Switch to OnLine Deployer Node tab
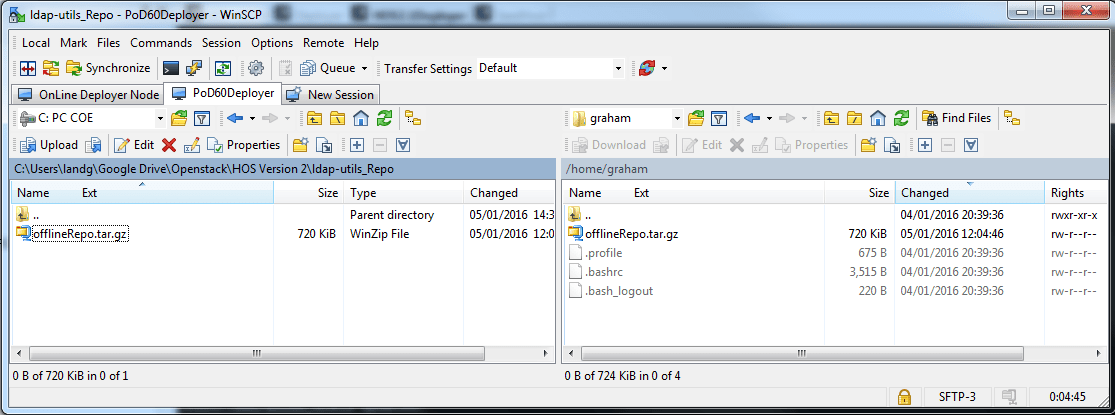 click(x=88, y=95)
